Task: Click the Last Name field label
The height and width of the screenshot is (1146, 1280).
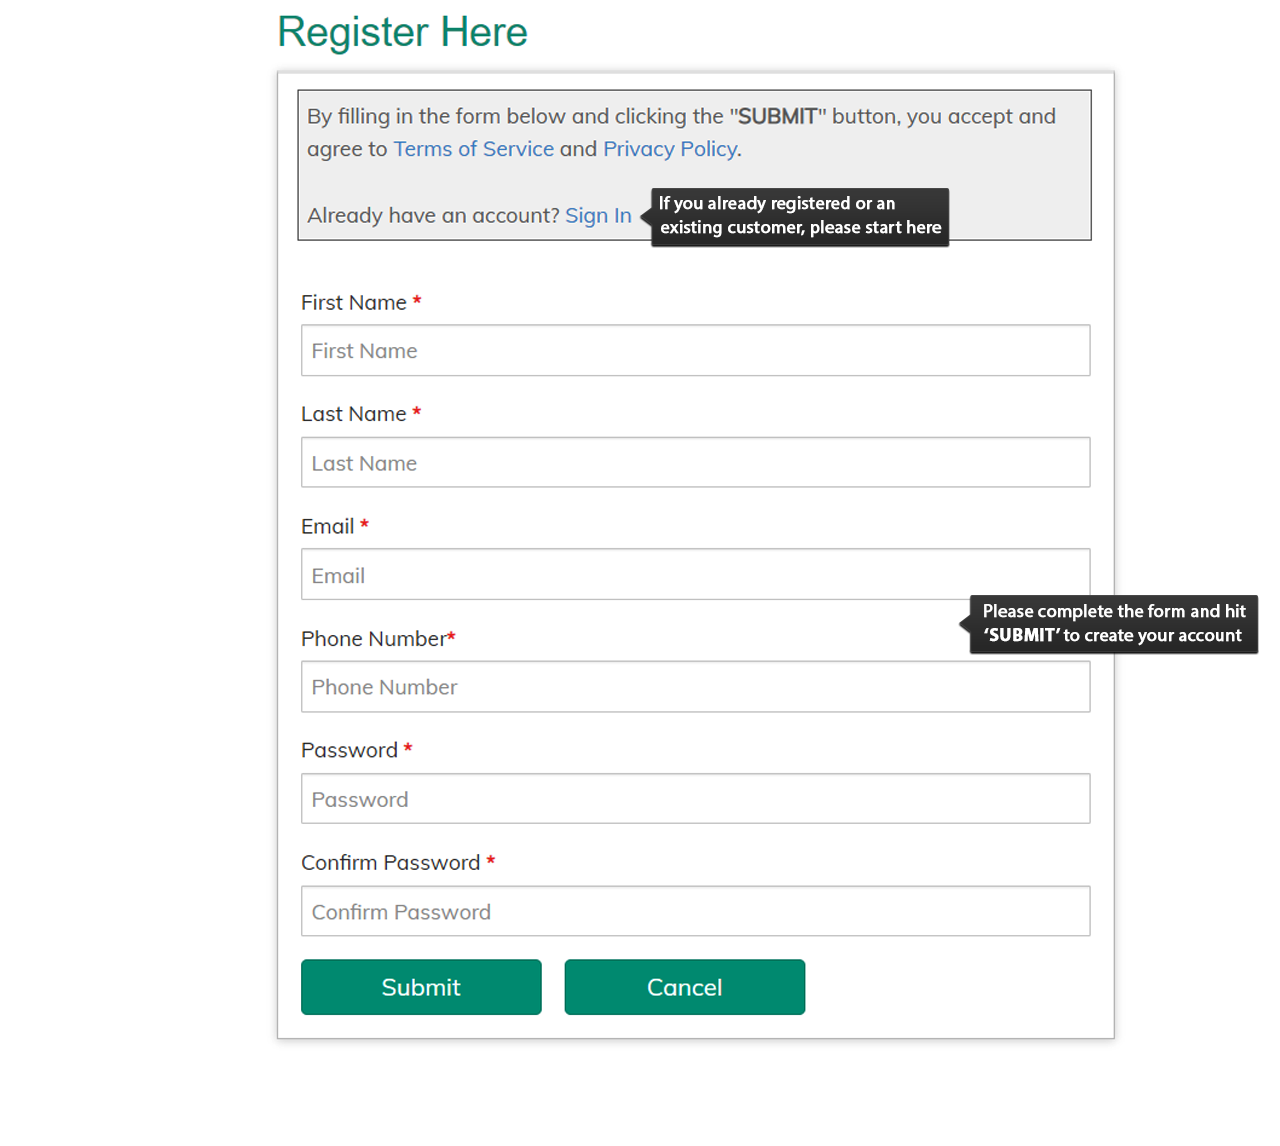Action: point(354,414)
